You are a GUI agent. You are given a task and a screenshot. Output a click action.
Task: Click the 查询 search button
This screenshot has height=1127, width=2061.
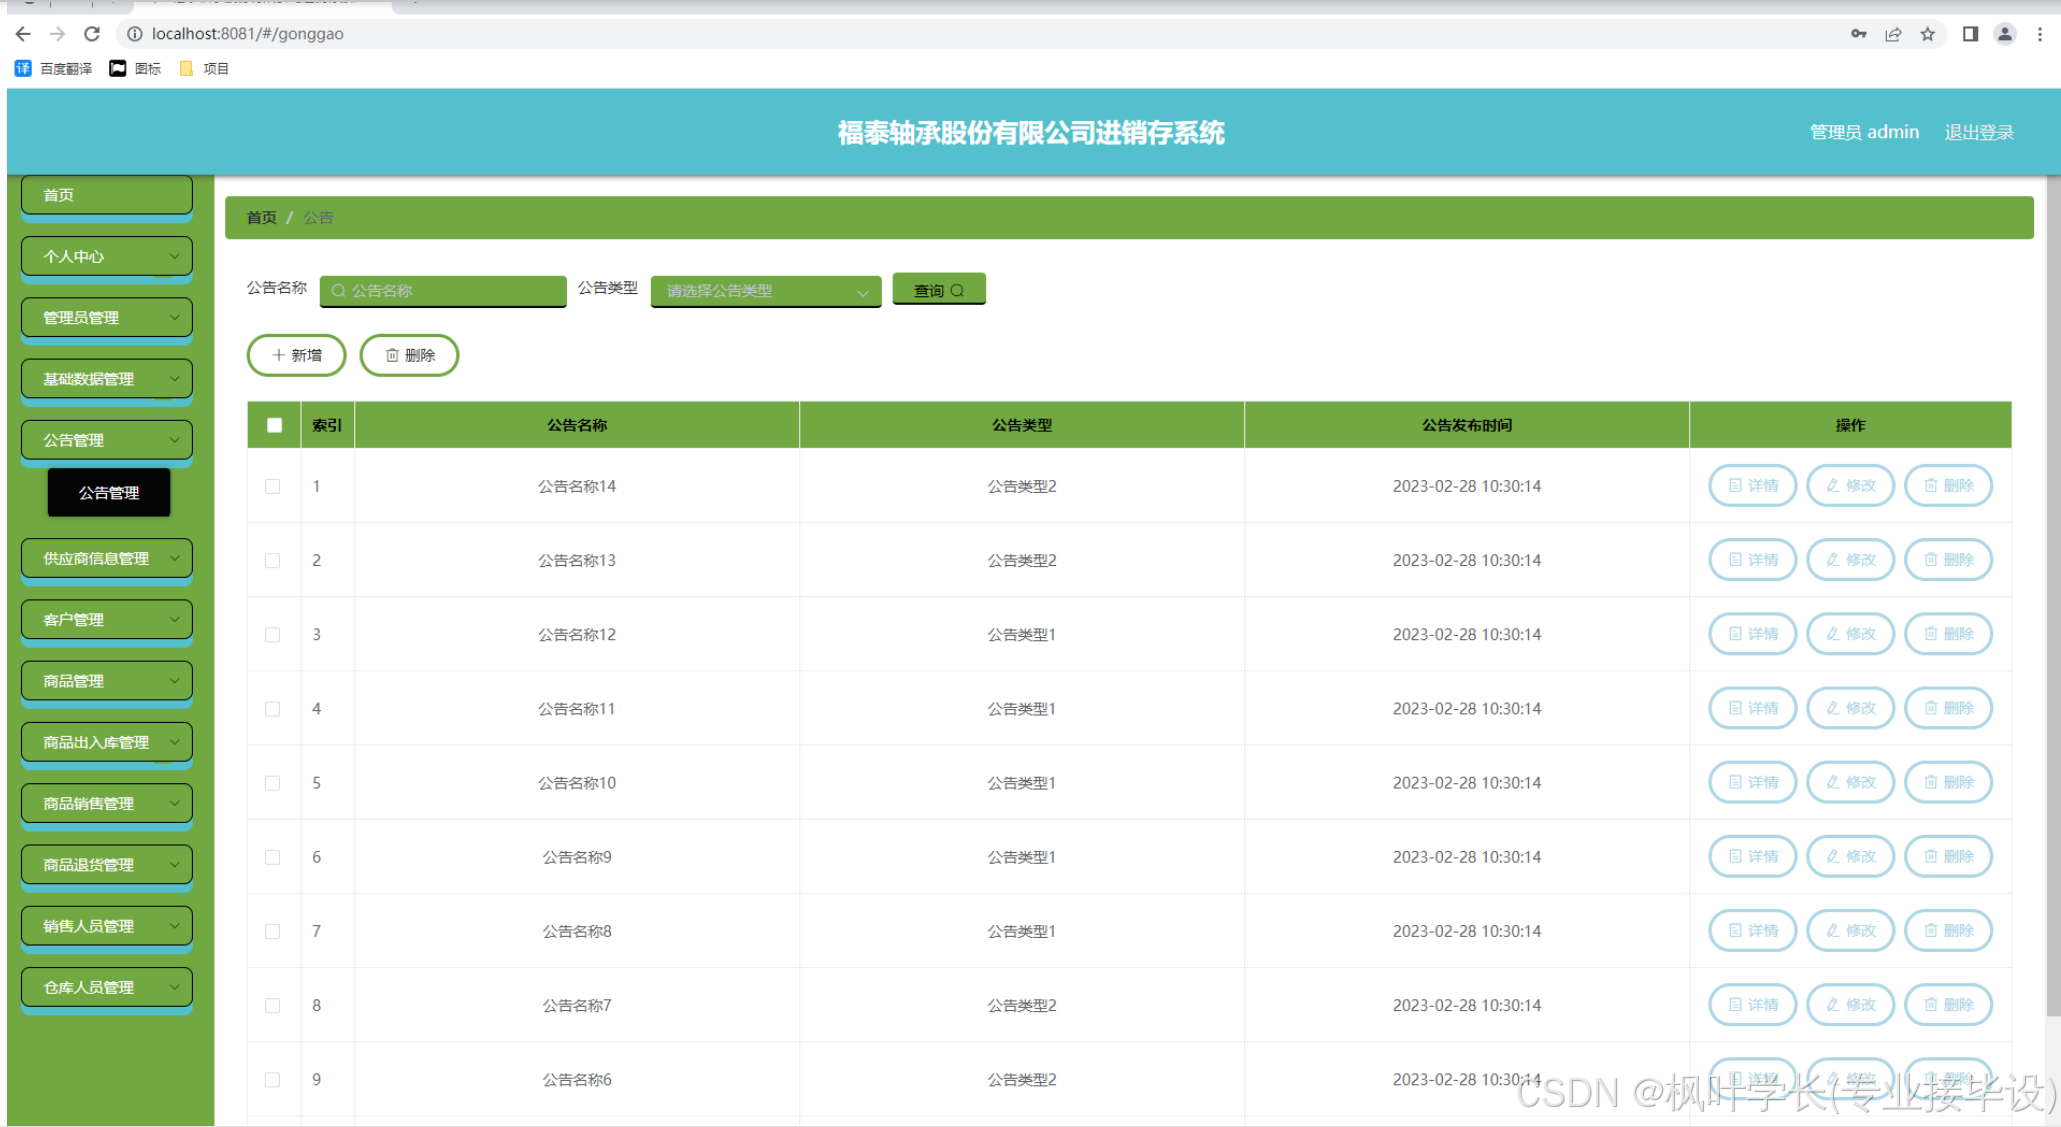[x=939, y=290]
